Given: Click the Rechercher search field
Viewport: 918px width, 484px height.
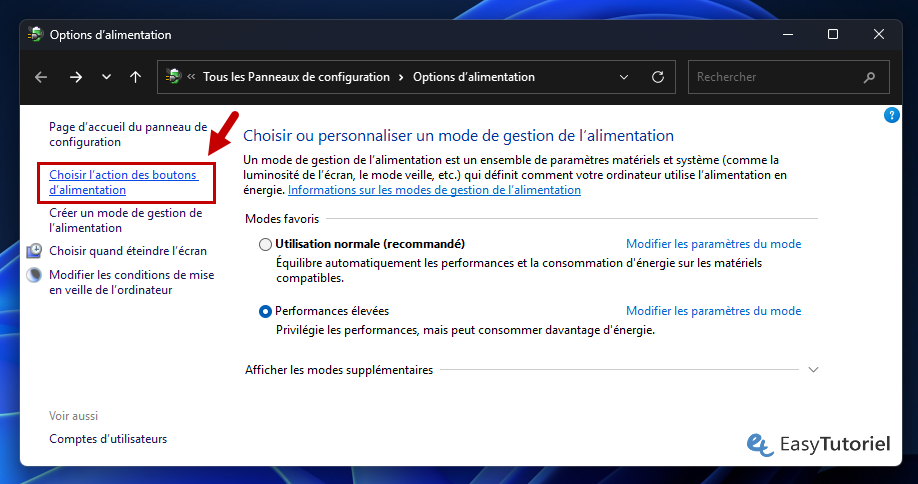Looking at the screenshot, I should tap(789, 77).
